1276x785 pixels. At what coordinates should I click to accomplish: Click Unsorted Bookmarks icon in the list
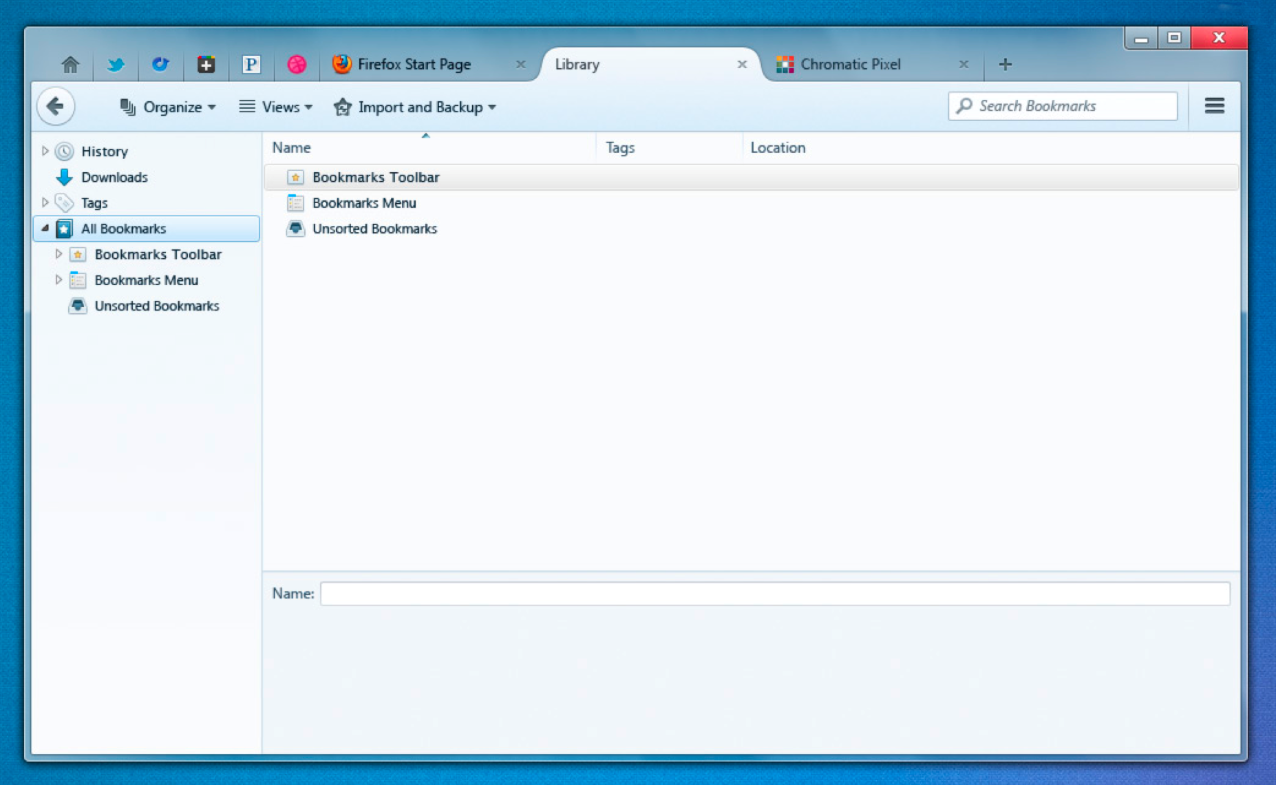295,229
